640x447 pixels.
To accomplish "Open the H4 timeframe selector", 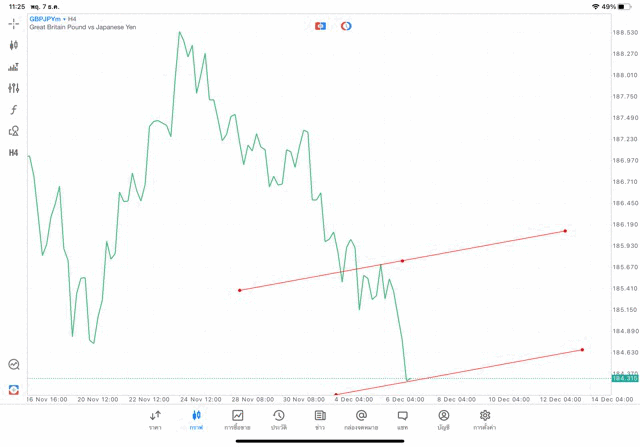I will pos(14,153).
